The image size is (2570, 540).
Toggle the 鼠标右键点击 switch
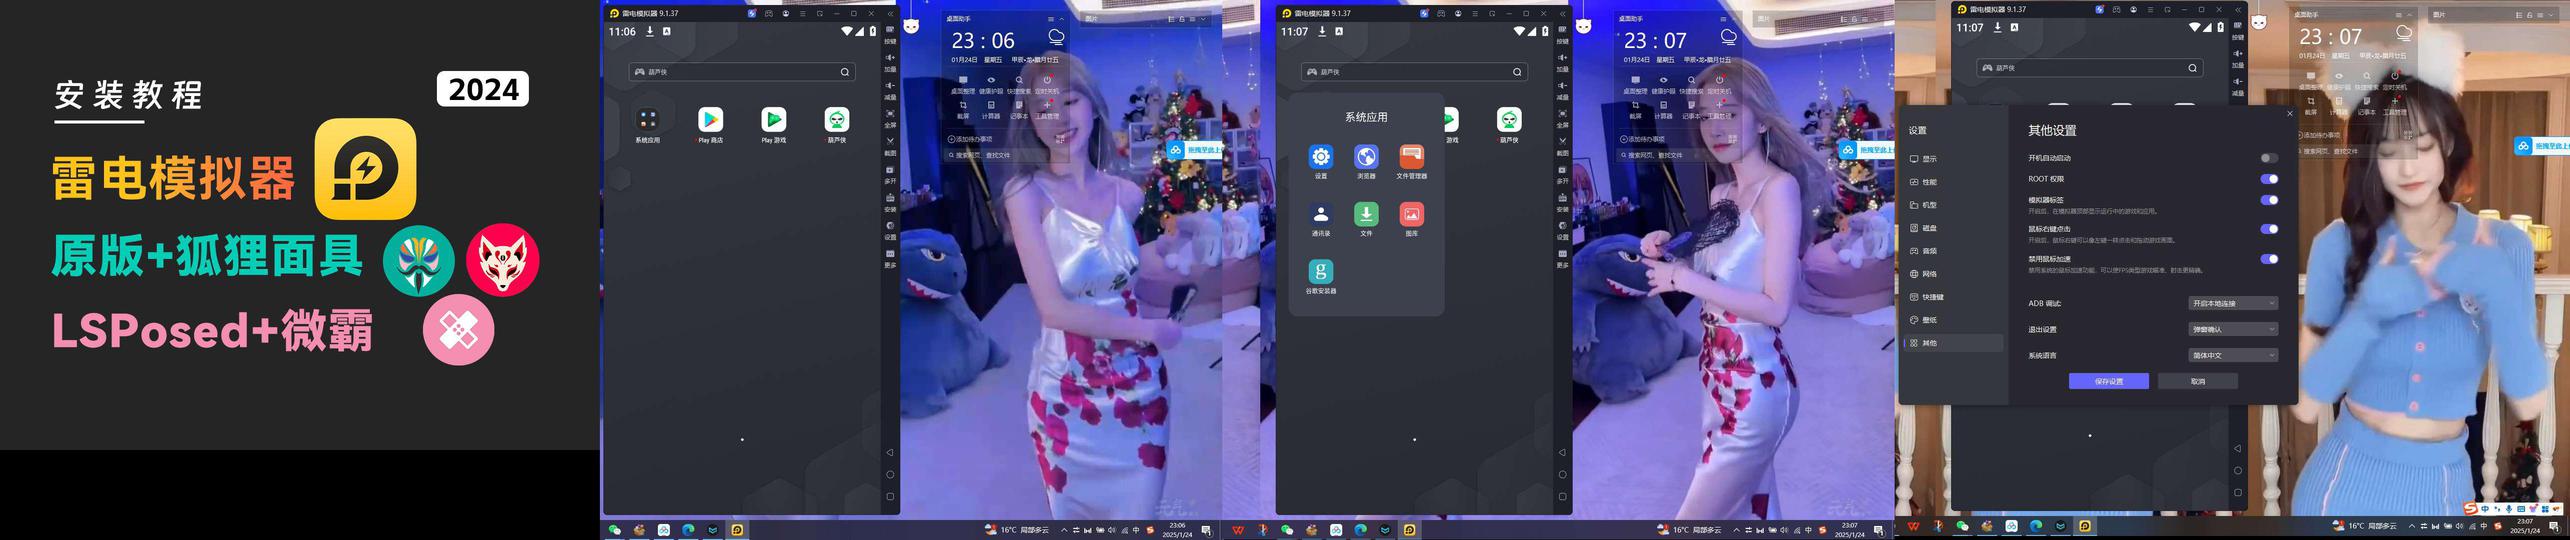(2269, 229)
